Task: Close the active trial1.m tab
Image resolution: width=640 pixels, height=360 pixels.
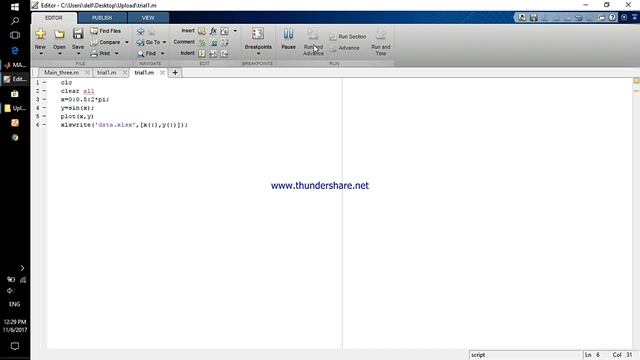Action: 162,73
